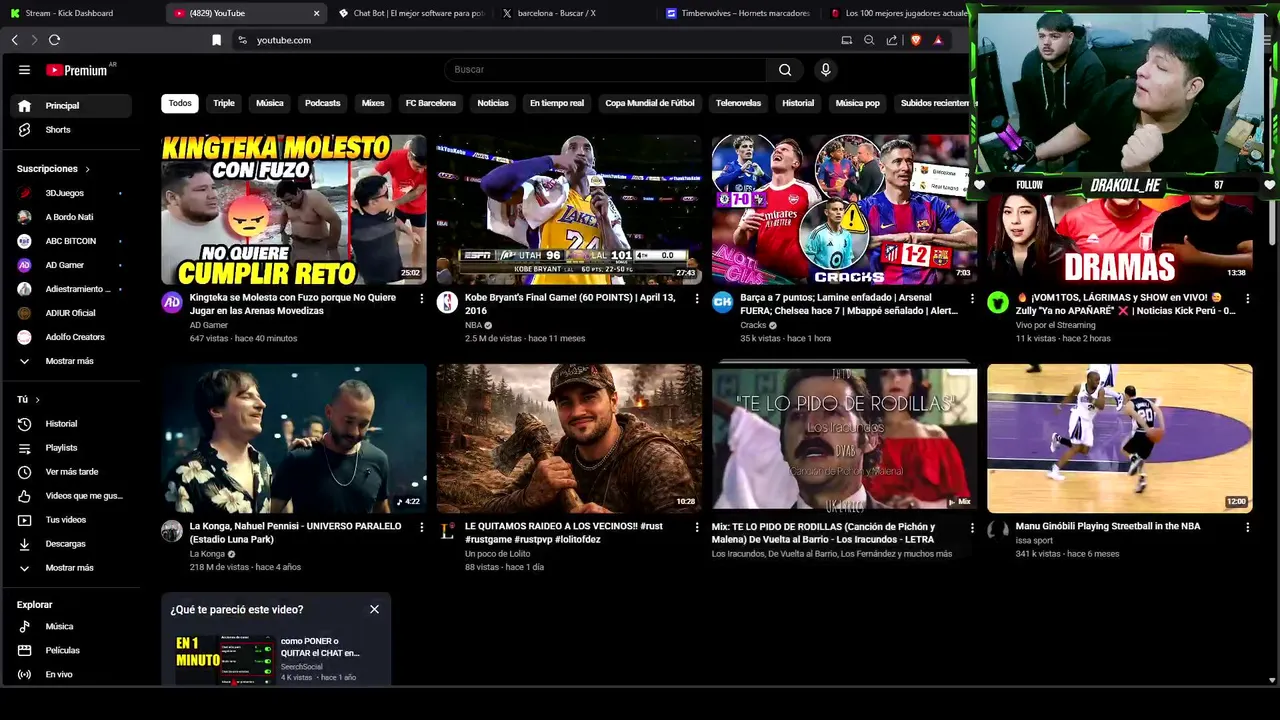The width and height of the screenshot is (1280, 720).
Task: Open Playlists in the sidebar
Action: (x=70, y=448)
